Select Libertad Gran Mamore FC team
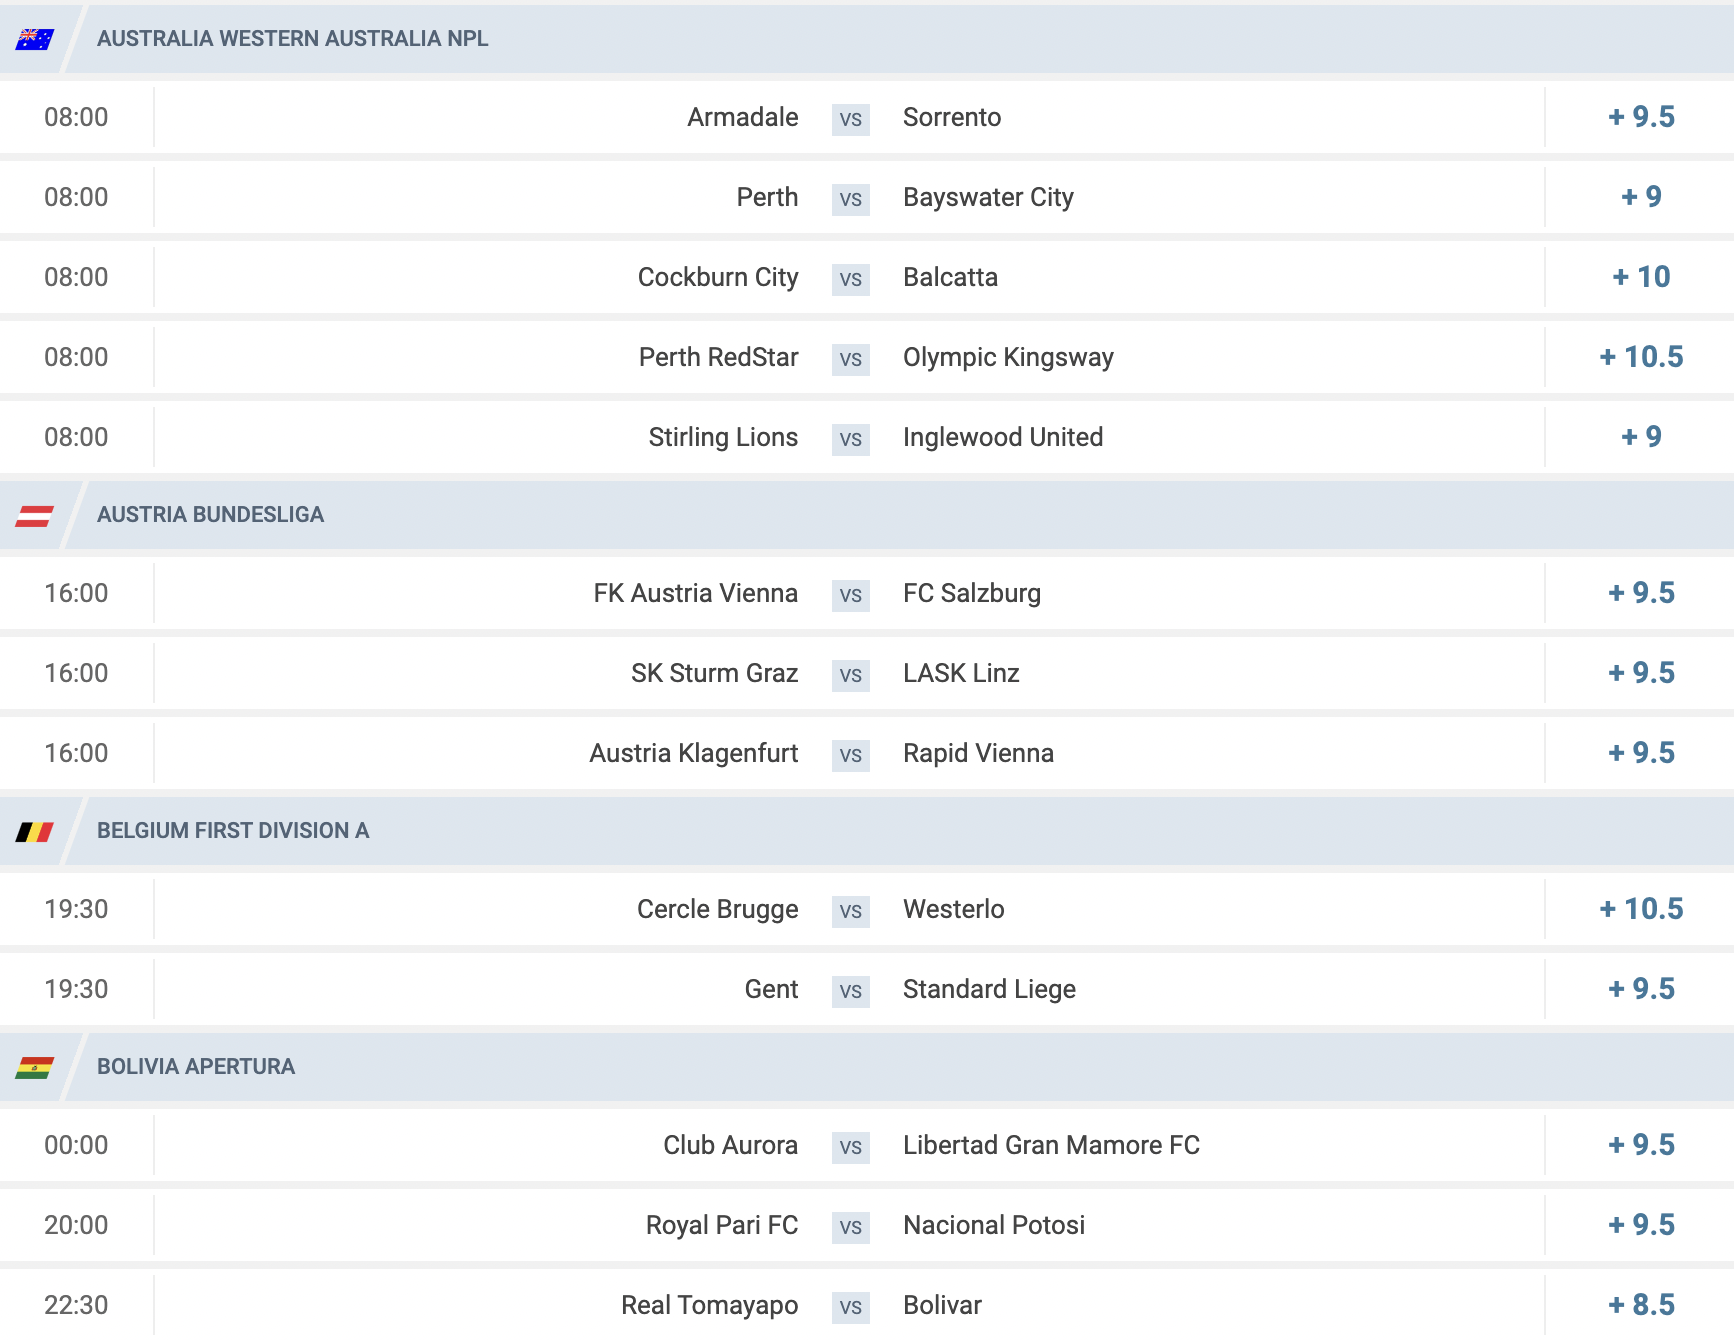This screenshot has height=1340, width=1734. coord(1051,1145)
